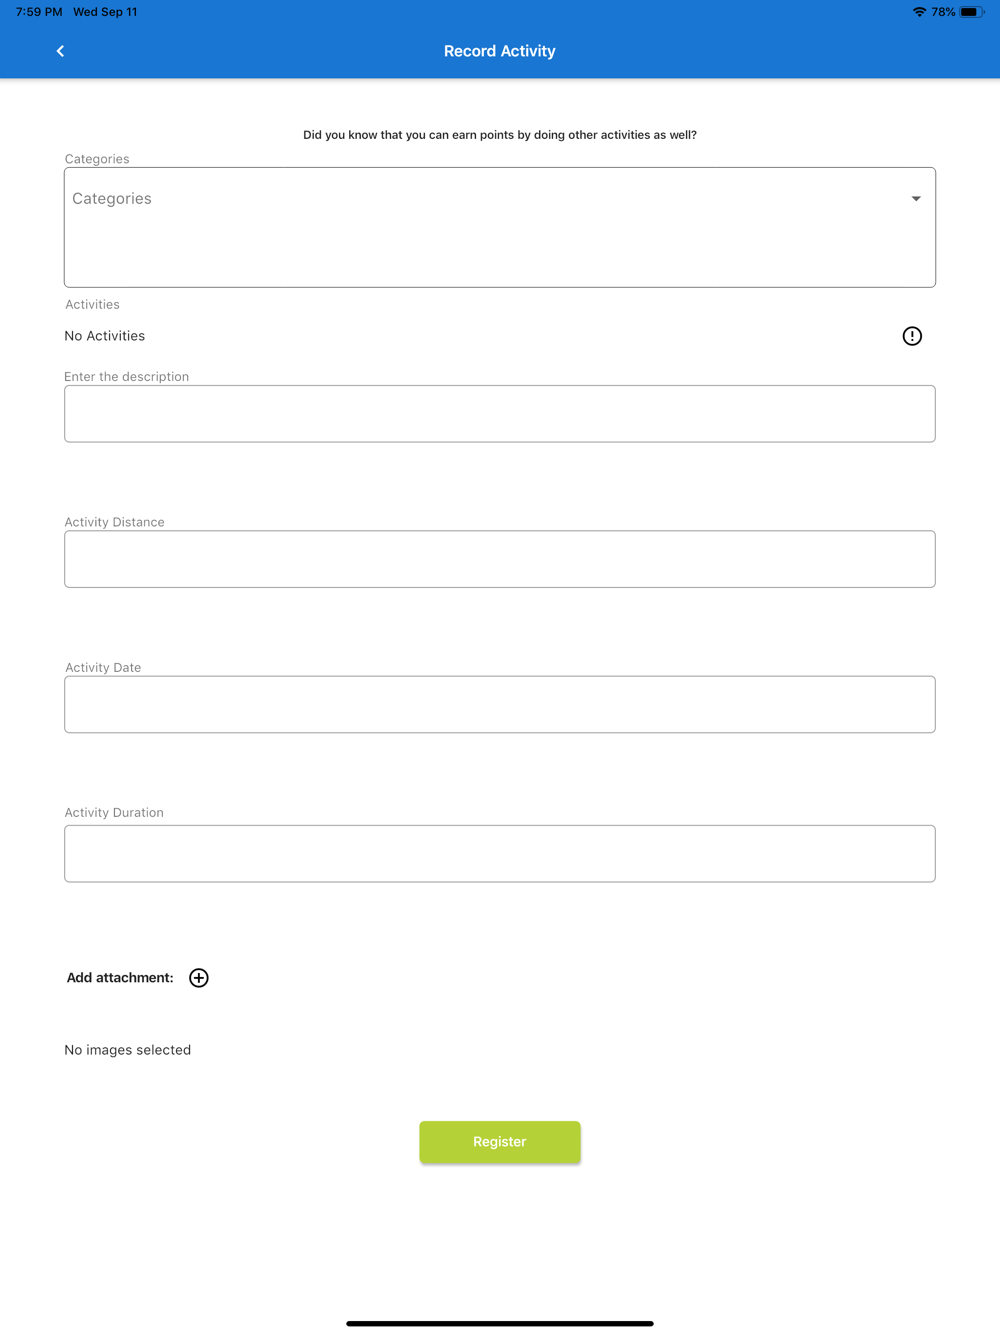Screen dimensions: 1000x1334
Task: Click into the Activity Duration field
Action: tap(500, 854)
